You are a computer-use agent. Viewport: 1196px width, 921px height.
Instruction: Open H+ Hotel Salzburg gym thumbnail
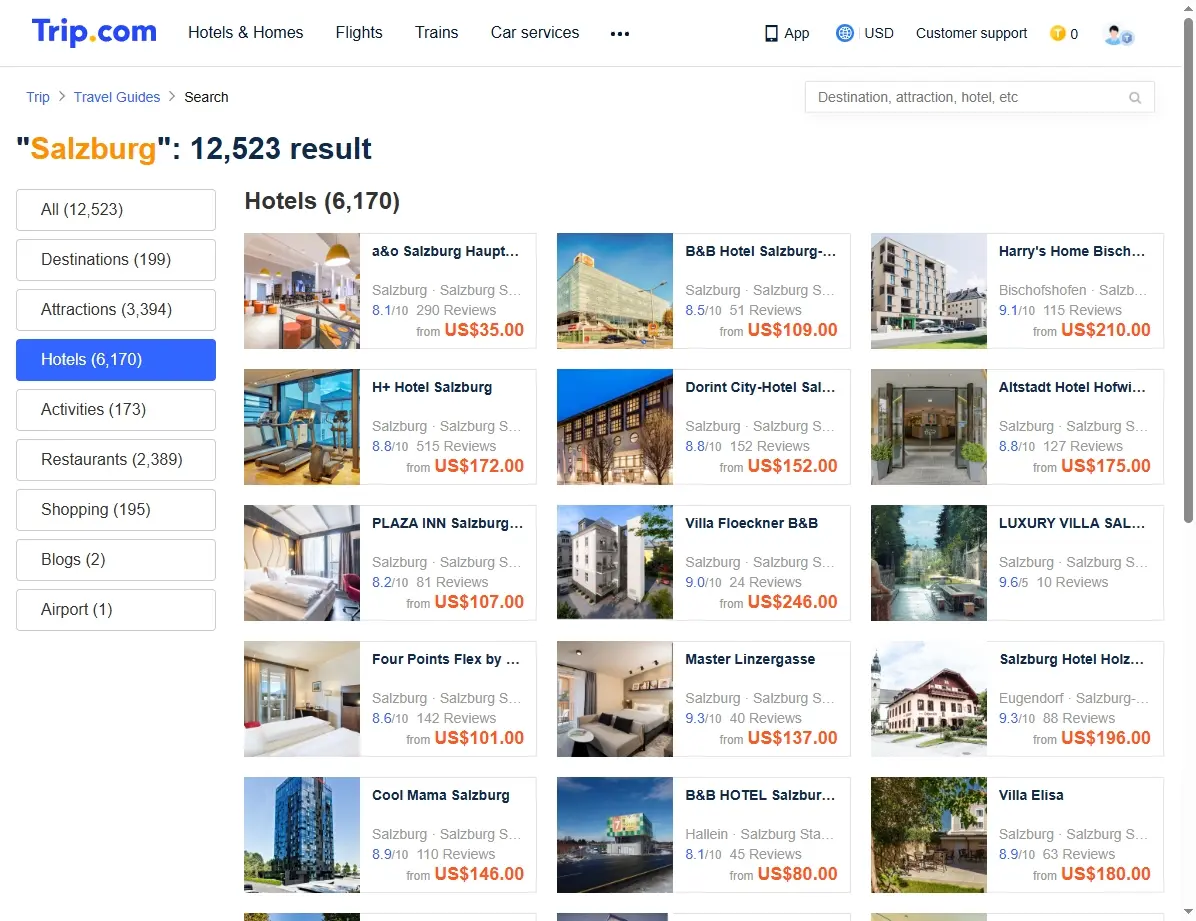click(302, 427)
